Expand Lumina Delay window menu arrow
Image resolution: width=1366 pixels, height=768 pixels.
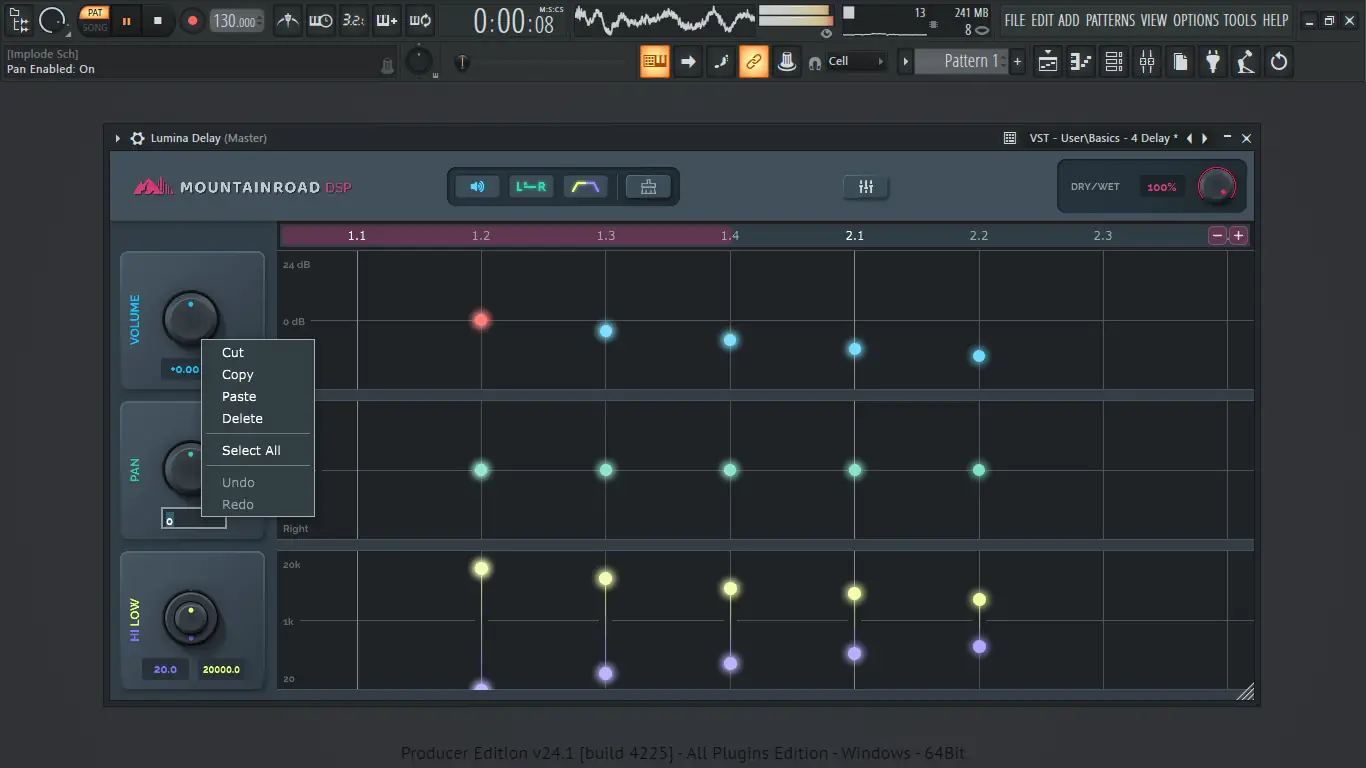[117, 138]
